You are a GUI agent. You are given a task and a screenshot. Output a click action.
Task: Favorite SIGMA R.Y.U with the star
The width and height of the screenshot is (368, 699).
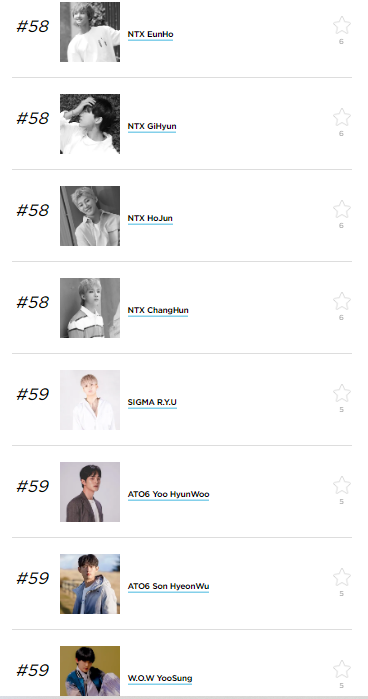pos(342,393)
